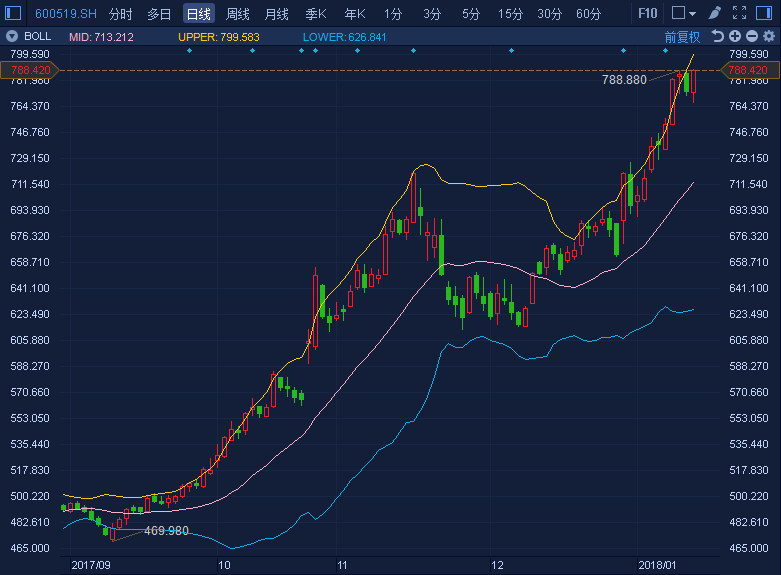This screenshot has height=575, width=781.
Task: Click the MID: 713.212 value
Action: pos(101,37)
